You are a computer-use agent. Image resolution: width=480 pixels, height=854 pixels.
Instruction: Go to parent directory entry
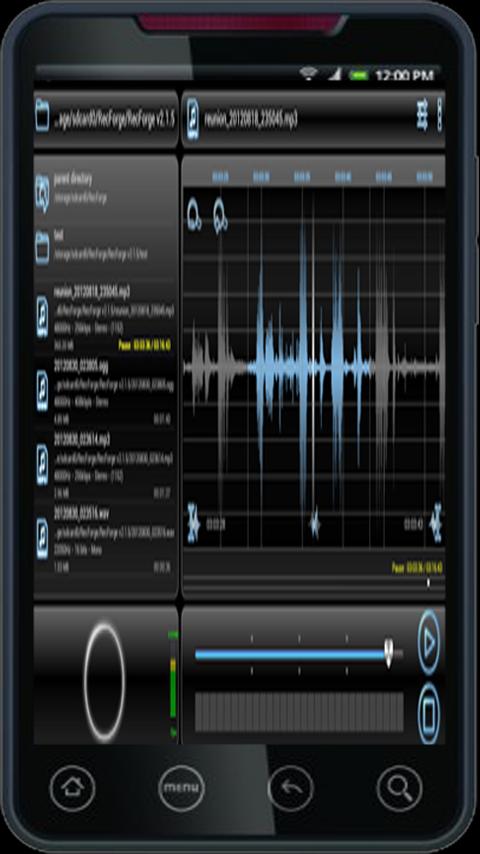(106, 189)
